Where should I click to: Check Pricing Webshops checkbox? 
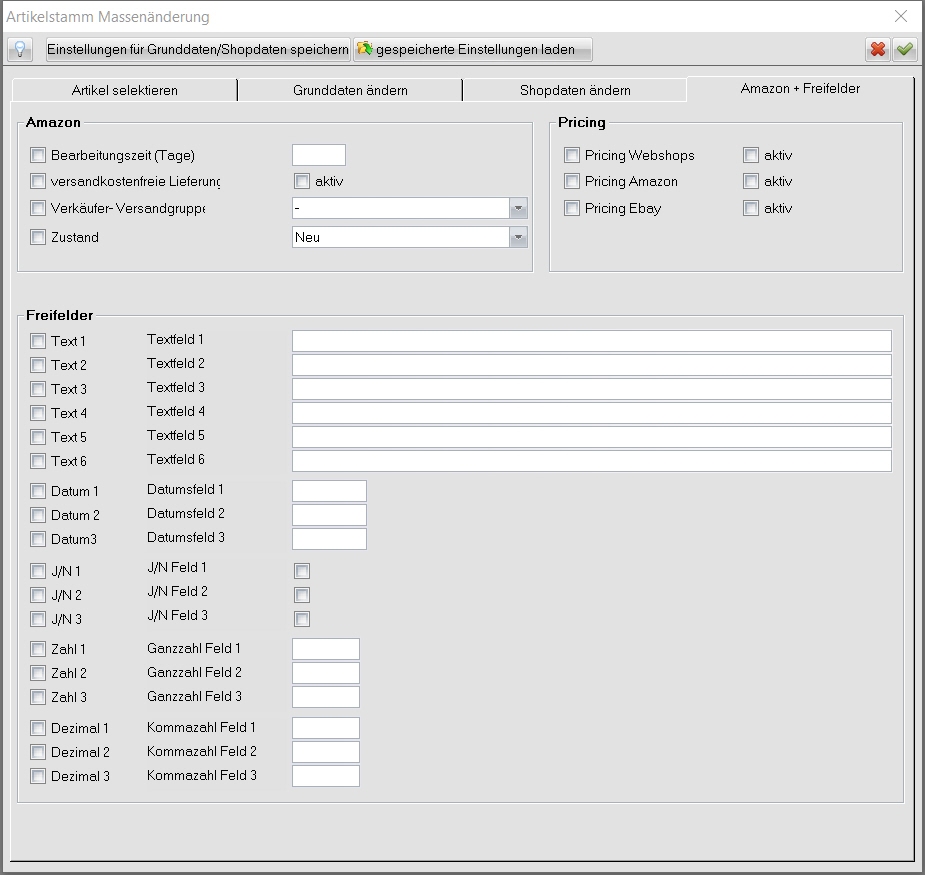point(572,155)
